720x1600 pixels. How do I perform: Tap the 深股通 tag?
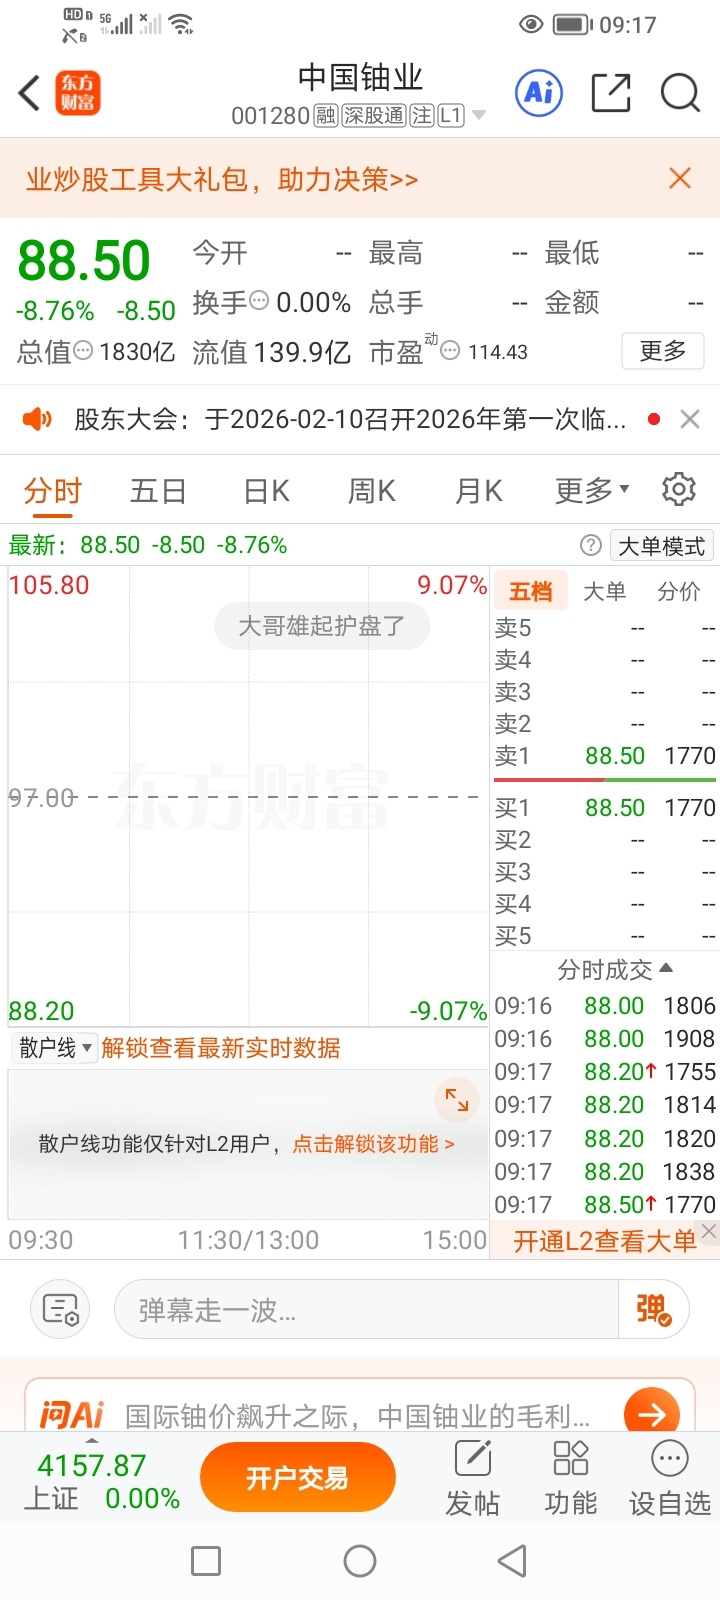coord(374,116)
